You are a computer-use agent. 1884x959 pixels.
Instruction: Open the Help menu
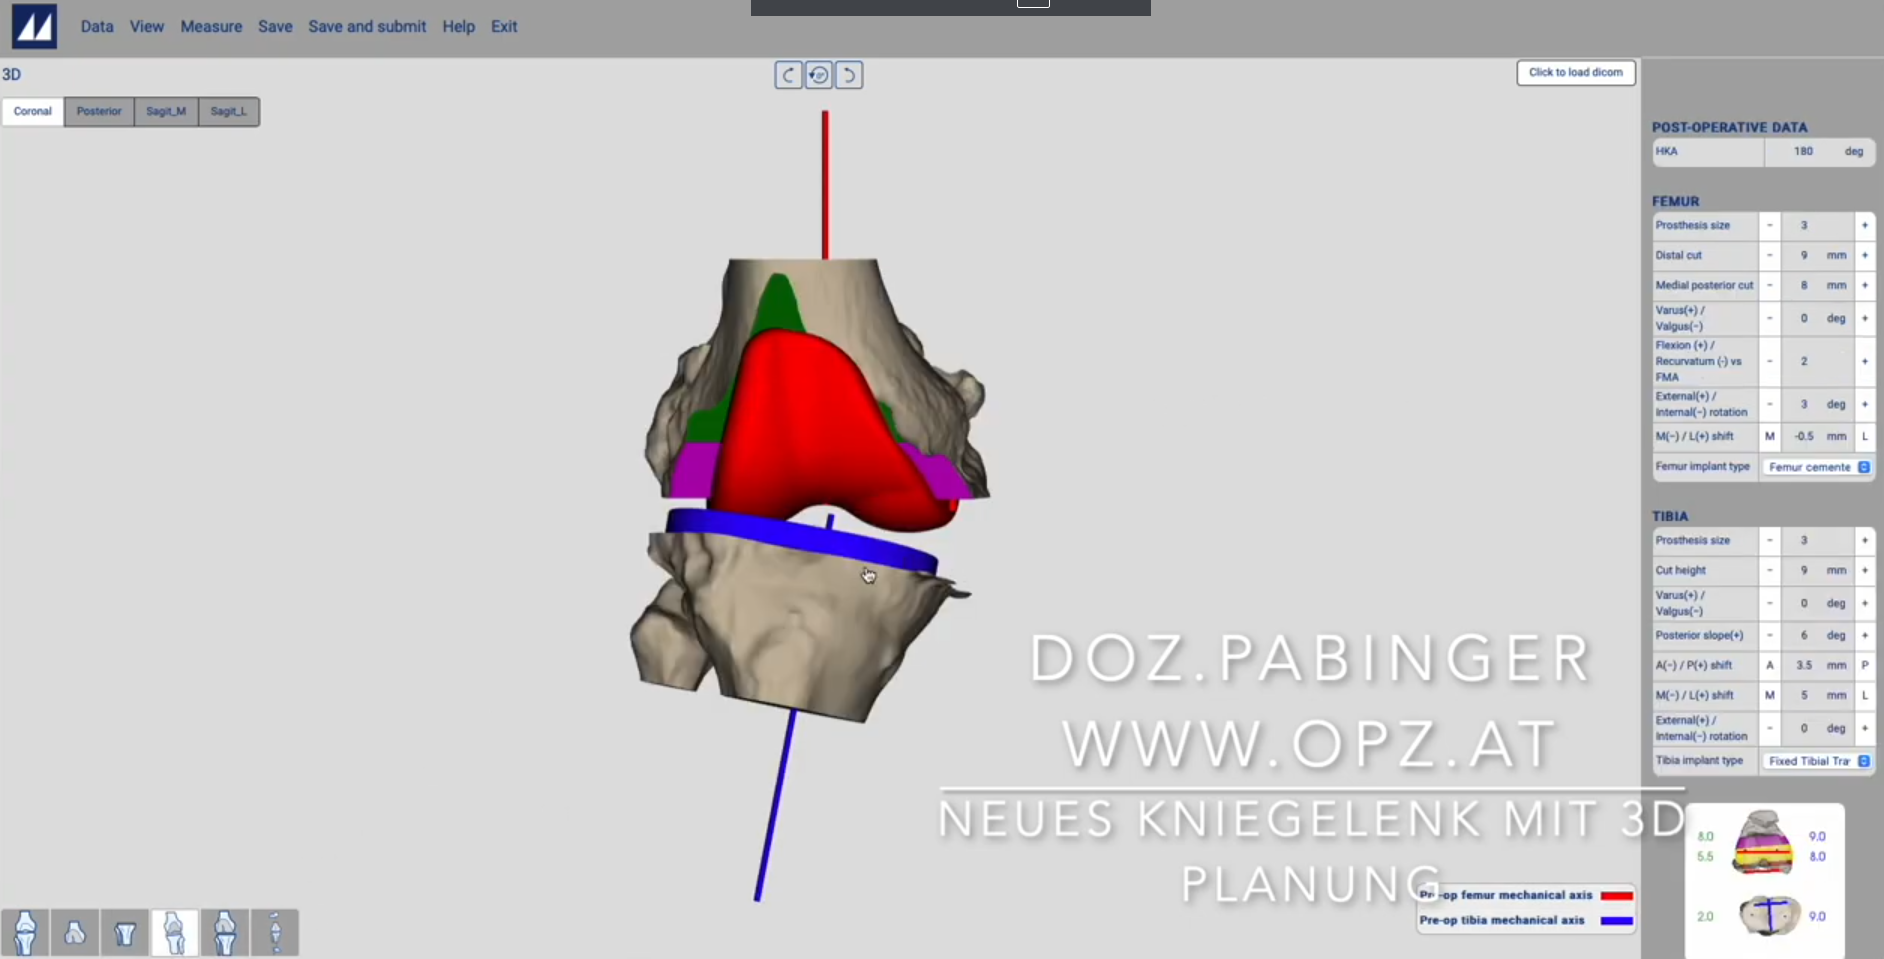coord(459,27)
